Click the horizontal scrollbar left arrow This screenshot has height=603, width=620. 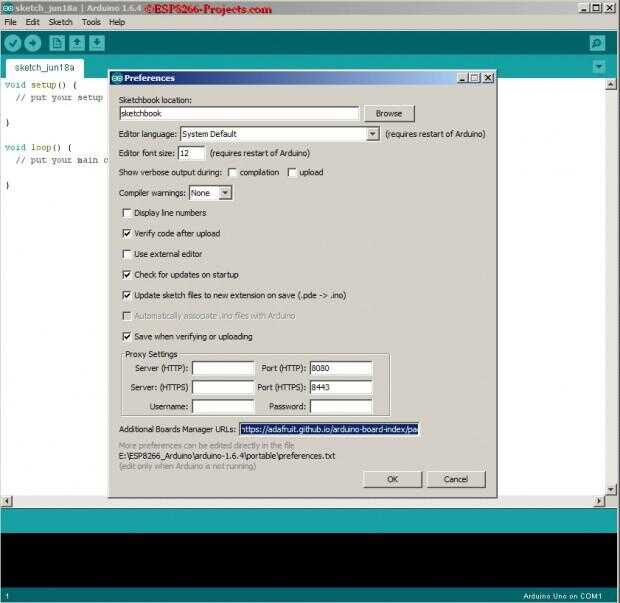(7, 501)
